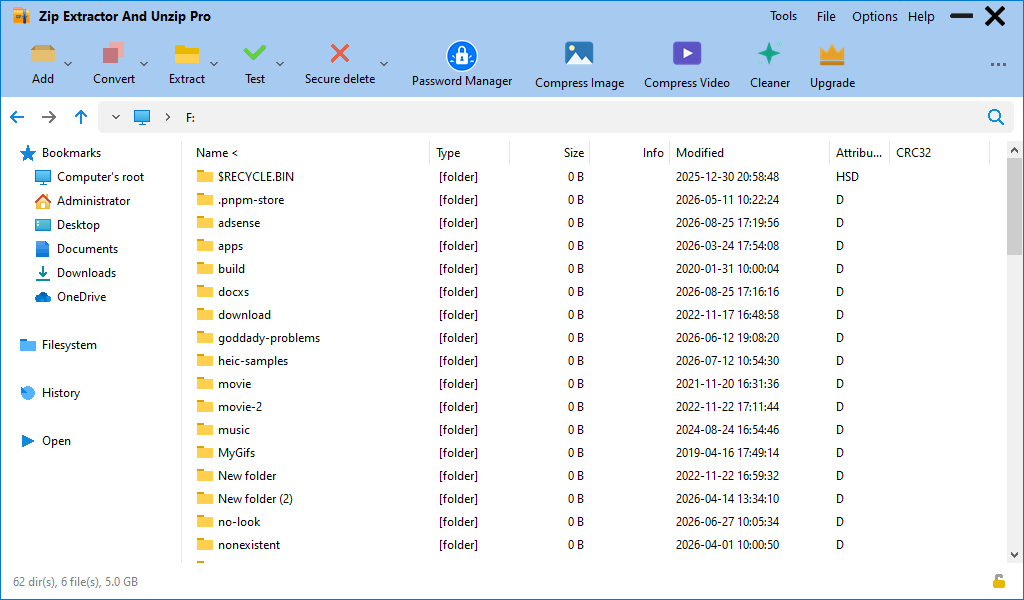The width and height of the screenshot is (1024, 600).
Task: Go up one folder level
Action: 81,117
